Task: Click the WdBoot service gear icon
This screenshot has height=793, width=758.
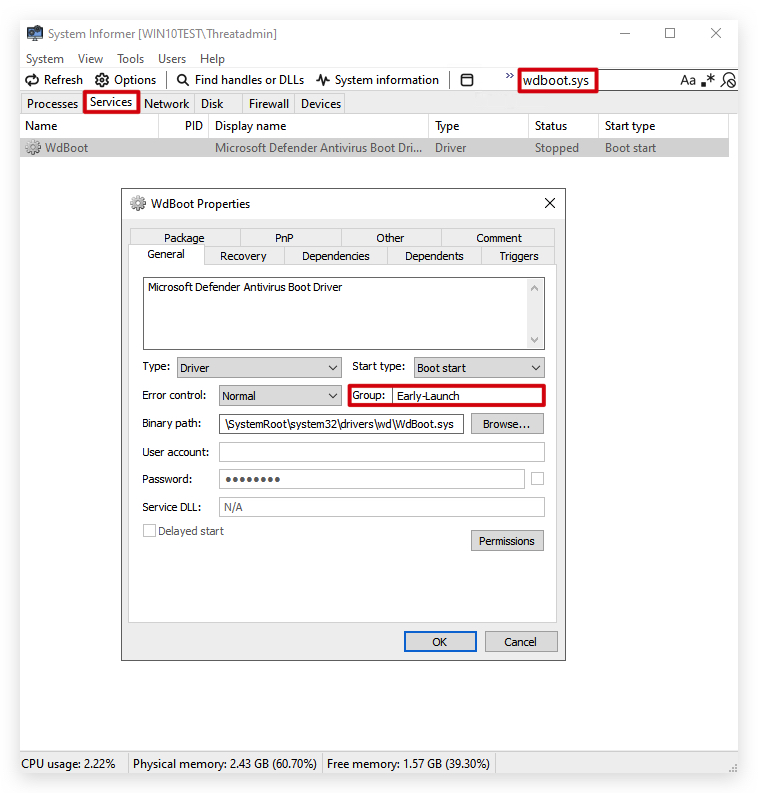Action: click(33, 148)
